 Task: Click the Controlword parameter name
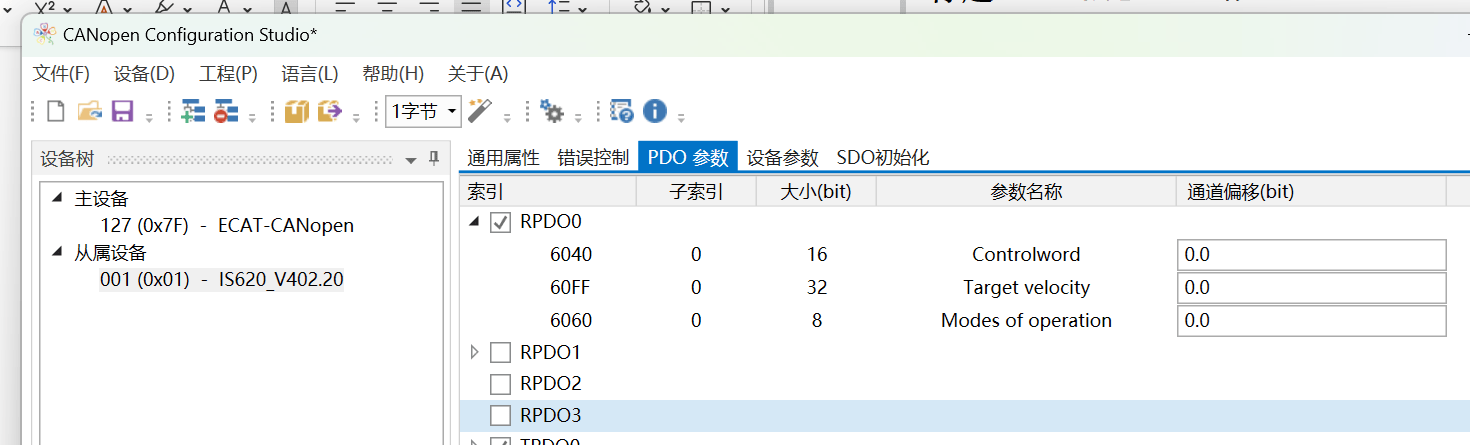pos(1026,255)
